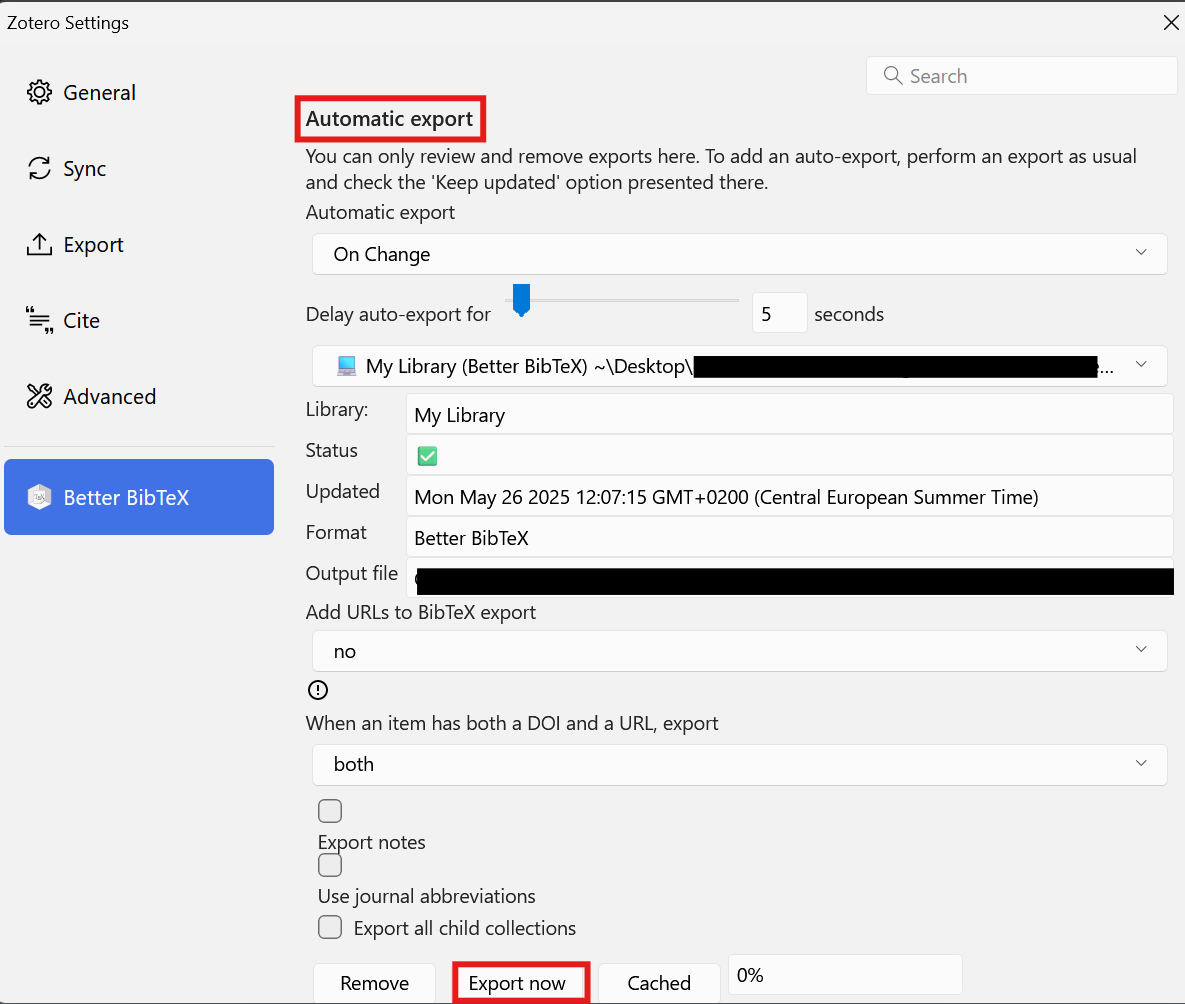Click the 0% progress indicator
This screenshot has height=1004, width=1185.
(x=845, y=975)
